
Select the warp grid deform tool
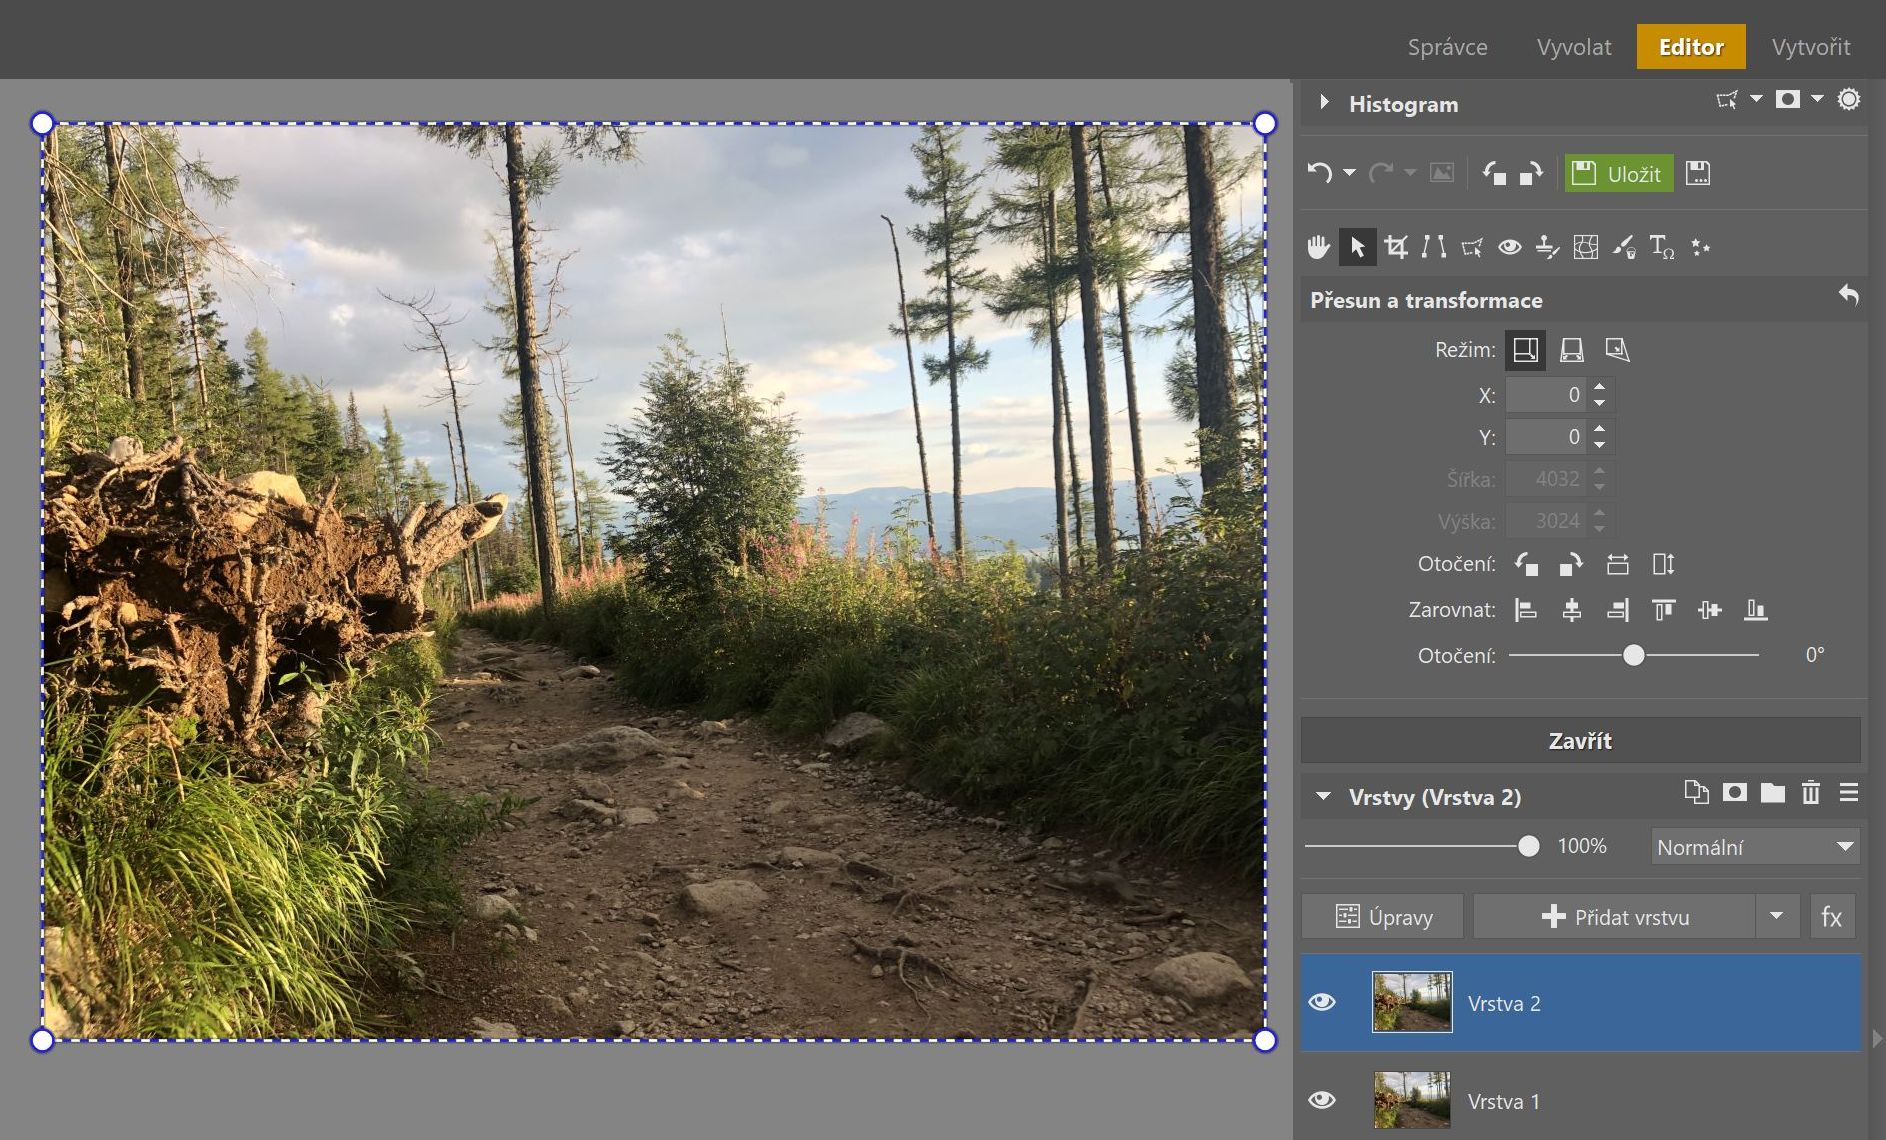pyautogui.click(x=1586, y=247)
